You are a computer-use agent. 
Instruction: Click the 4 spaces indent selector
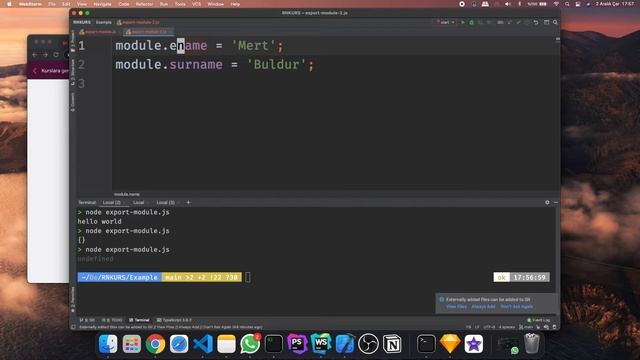507,327
